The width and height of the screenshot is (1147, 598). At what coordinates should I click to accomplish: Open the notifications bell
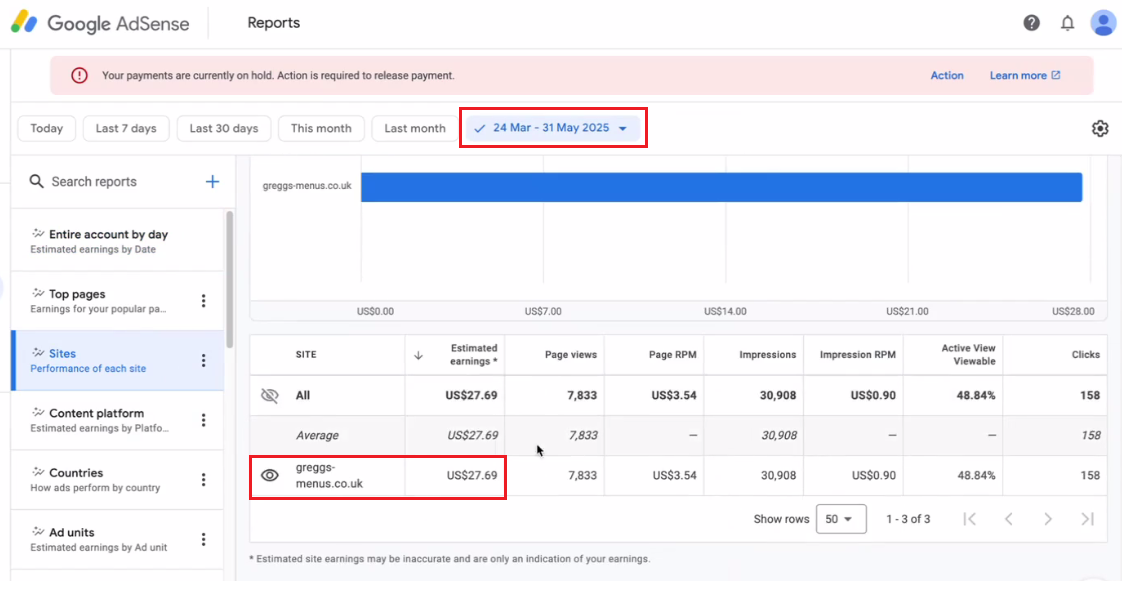pos(1067,23)
